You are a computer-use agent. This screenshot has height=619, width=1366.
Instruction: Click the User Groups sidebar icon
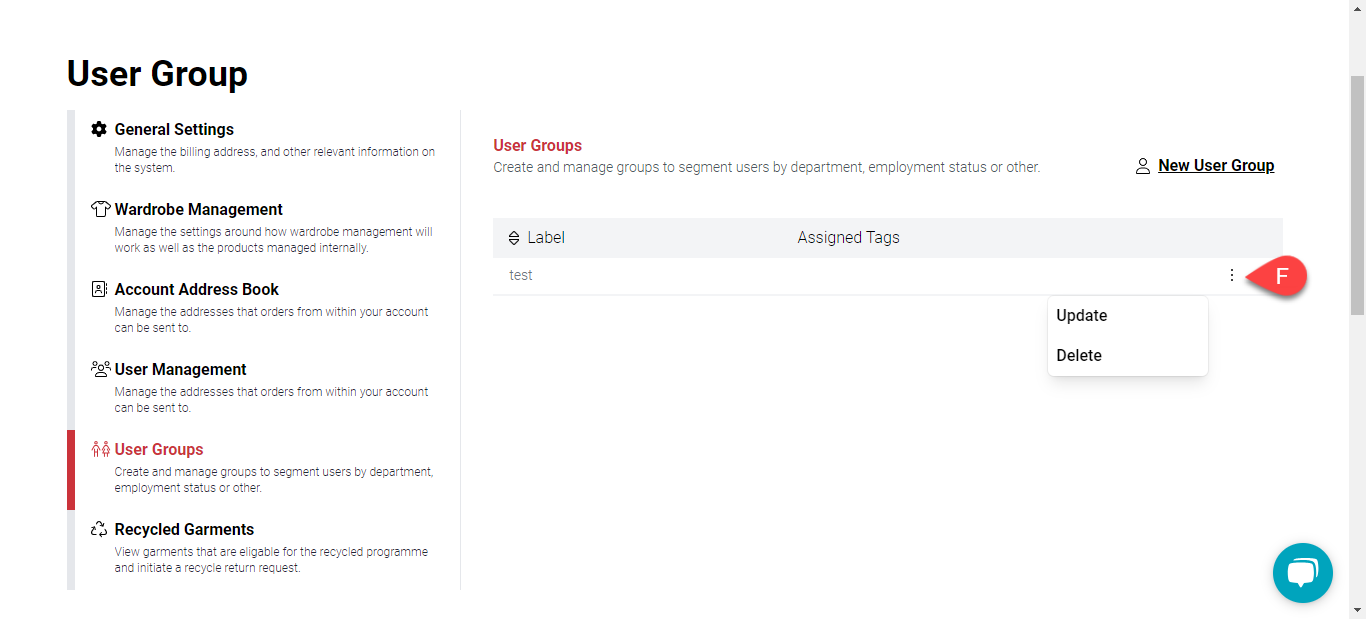point(99,449)
